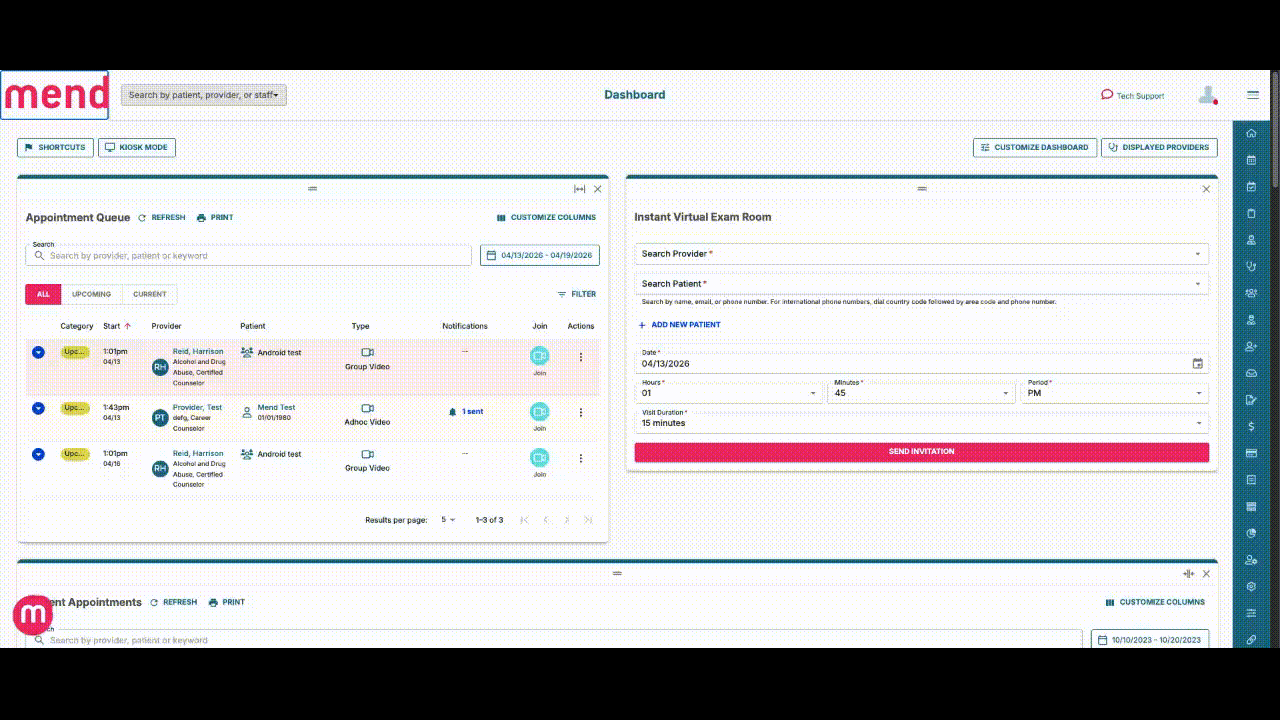Open the Mend Test patient link
1280x720 pixels.
276,407
